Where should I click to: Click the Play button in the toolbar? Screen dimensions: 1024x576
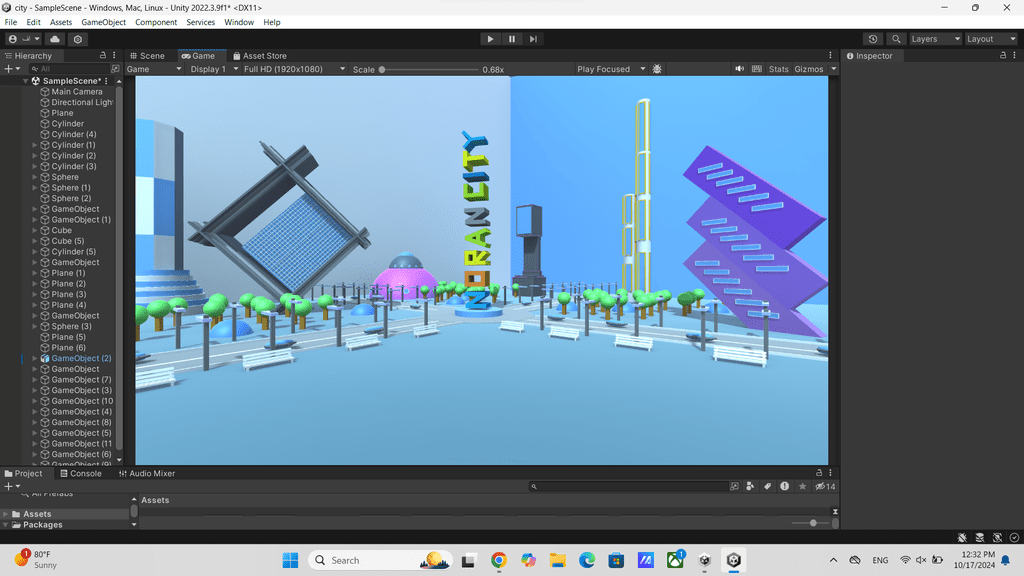coord(490,39)
